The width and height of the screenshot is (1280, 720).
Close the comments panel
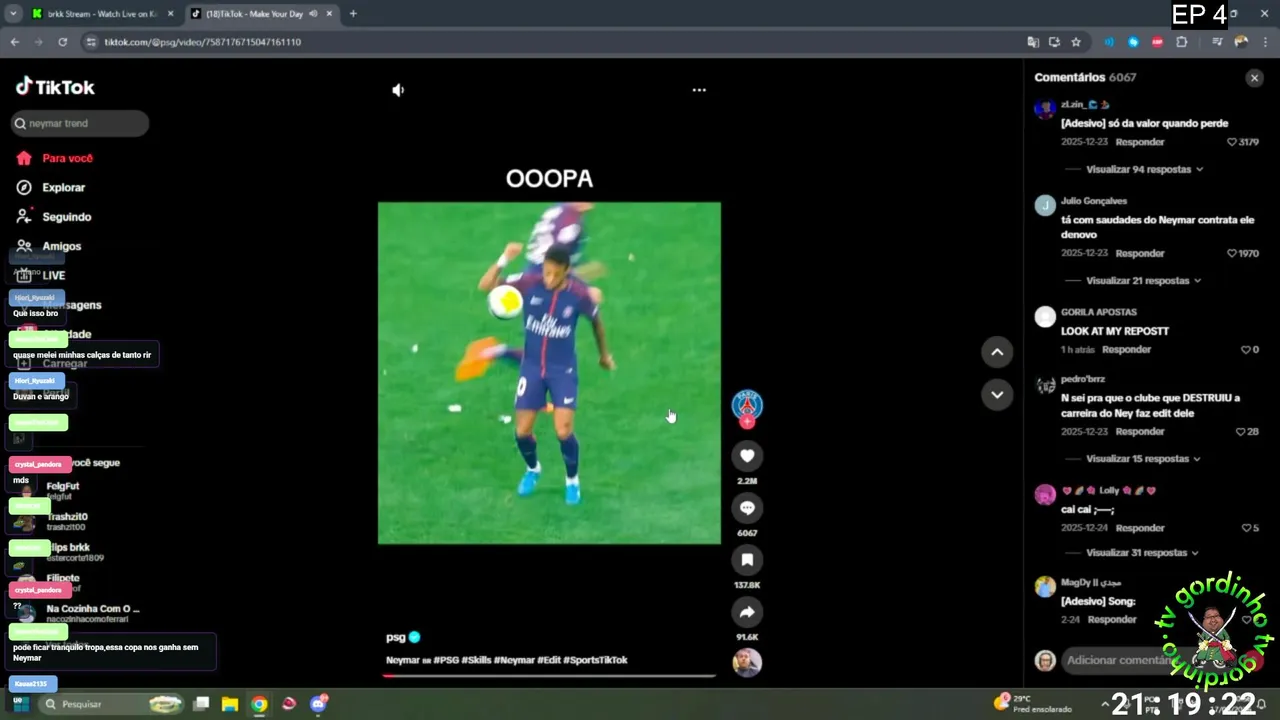(x=1254, y=78)
